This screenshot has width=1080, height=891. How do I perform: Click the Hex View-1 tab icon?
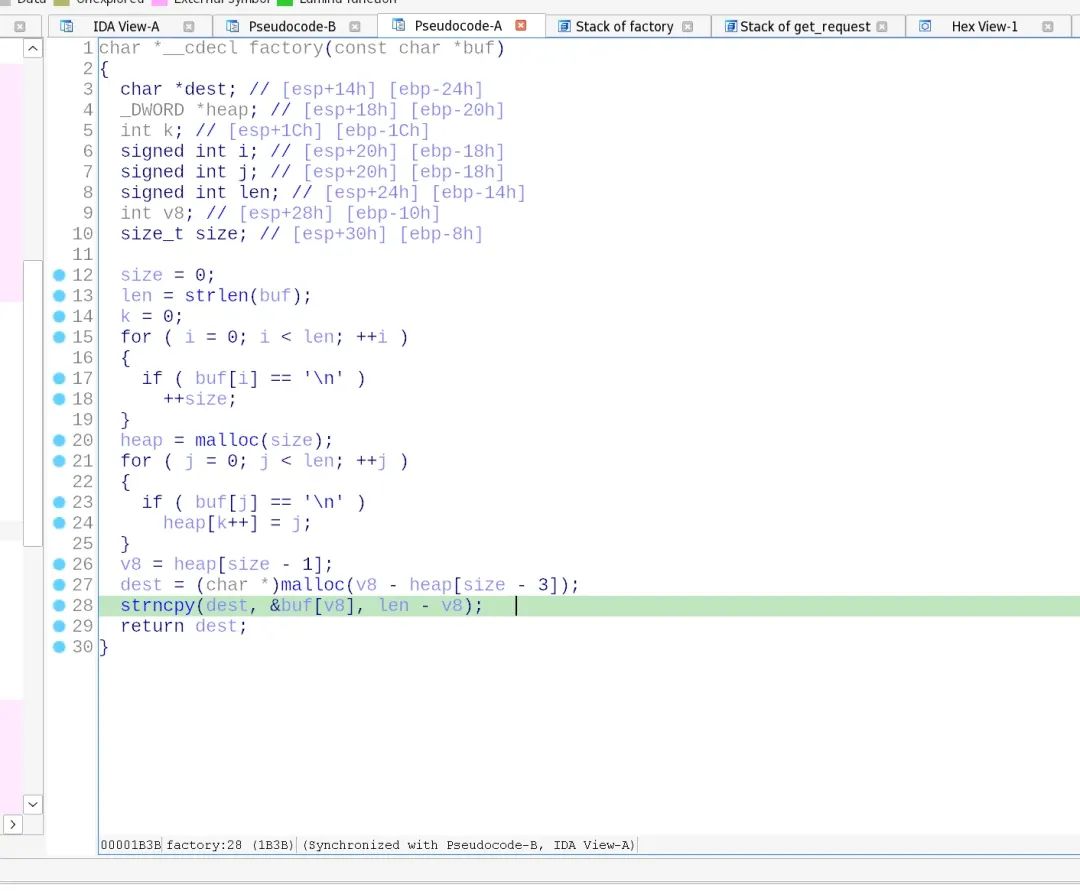pyautogui.click(x=926, y=26)
